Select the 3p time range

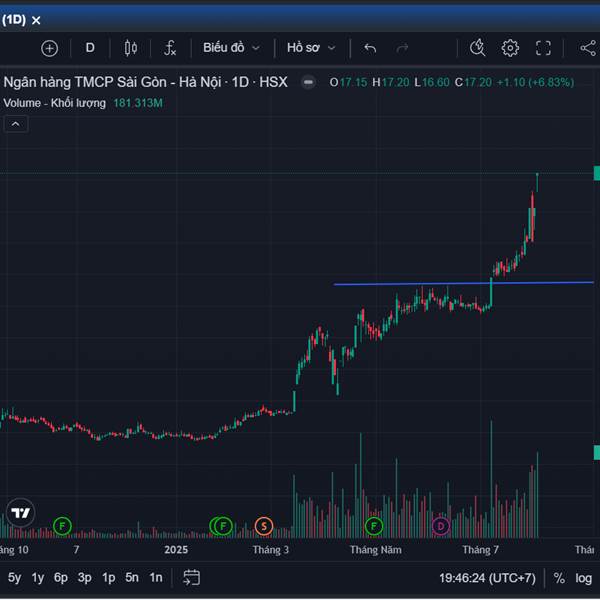[x=85, y=577]
